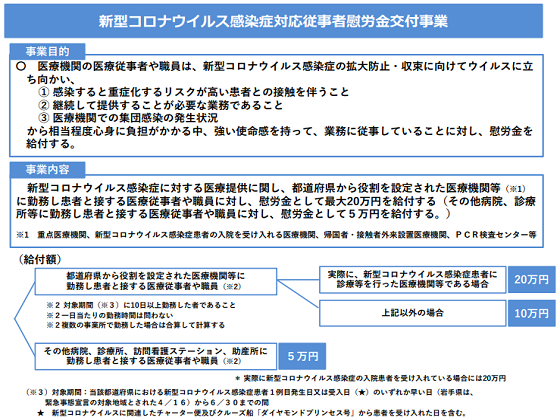Click the note ＊ 実際に新型コロナウイルス感染症の入院患者を受け入れている場合には20万円
The width and height of the screenshot is (560, 420).
(x=370, y=378)
